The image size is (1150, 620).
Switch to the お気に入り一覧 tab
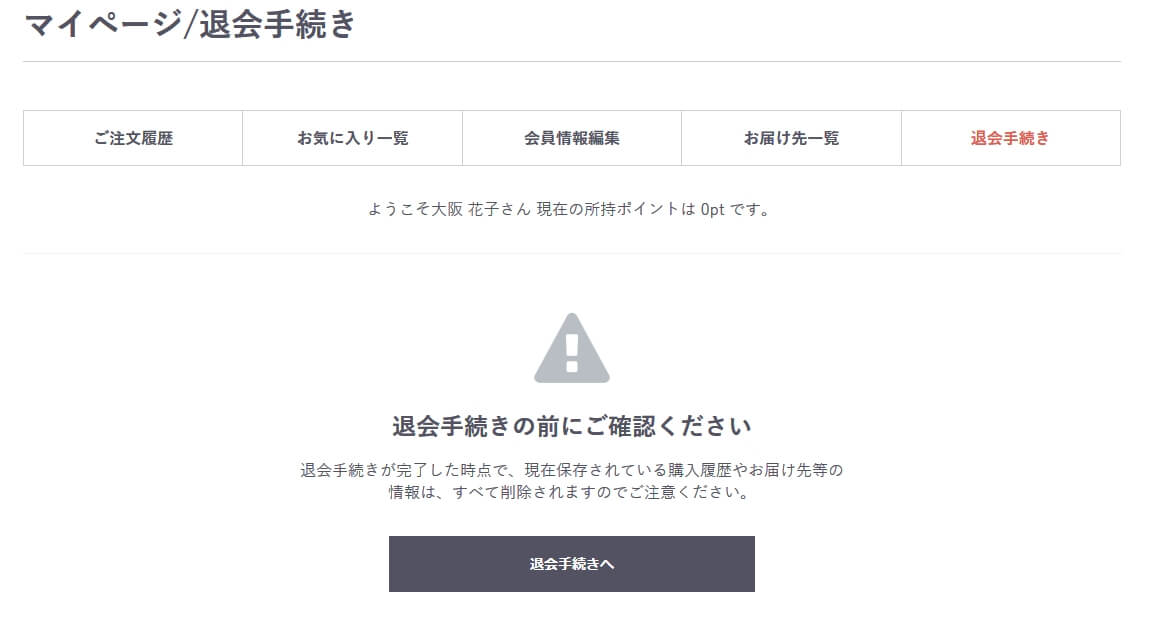click(352, 138)
